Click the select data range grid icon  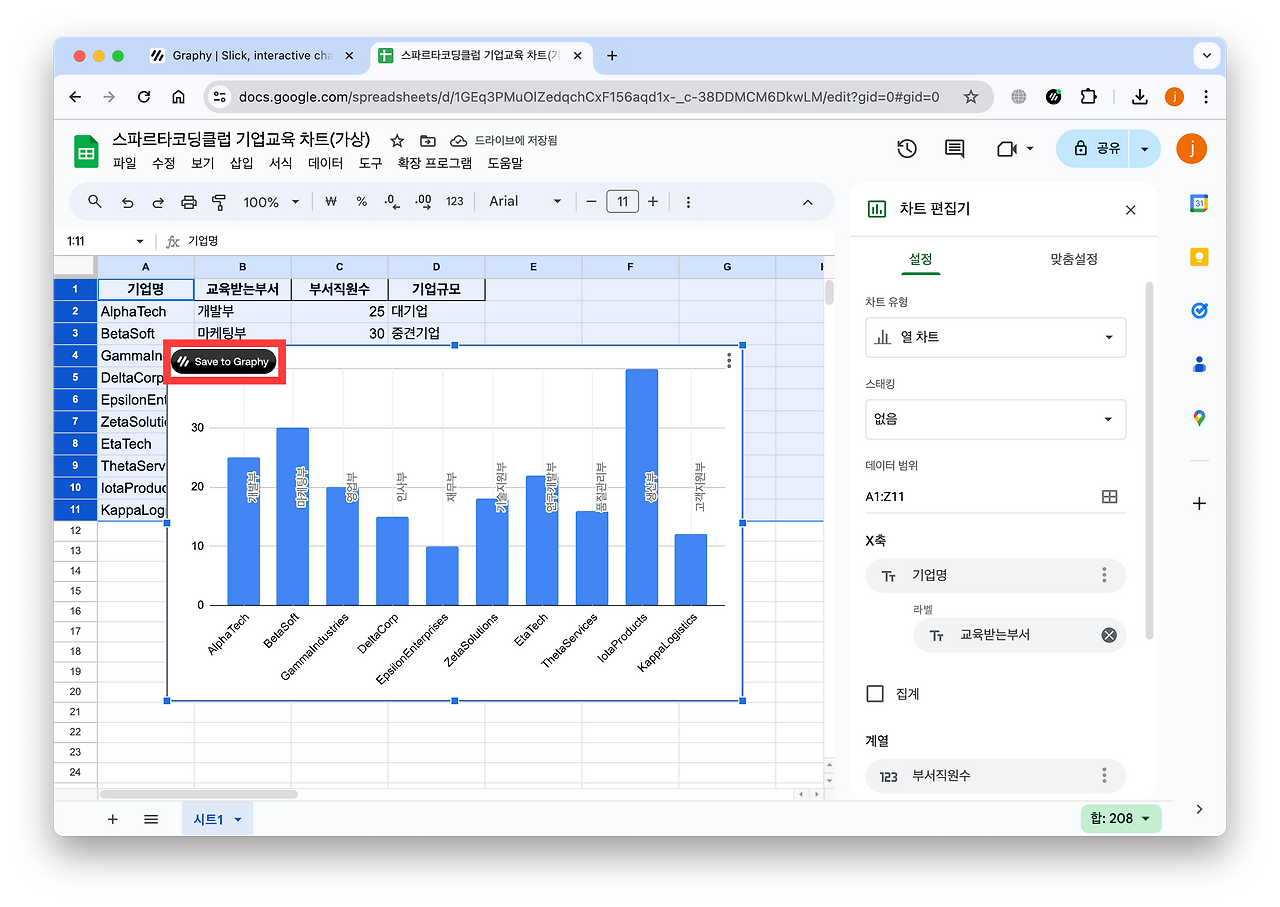(x=1109, y=497)
